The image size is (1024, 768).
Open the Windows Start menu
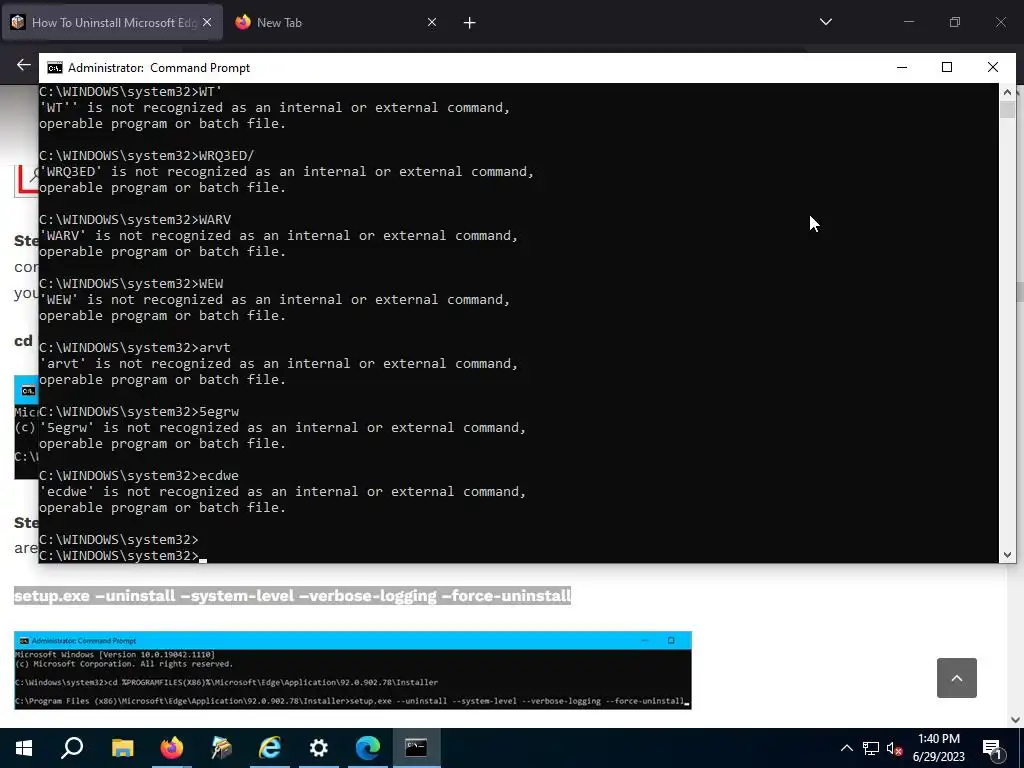tap(24, 748)
